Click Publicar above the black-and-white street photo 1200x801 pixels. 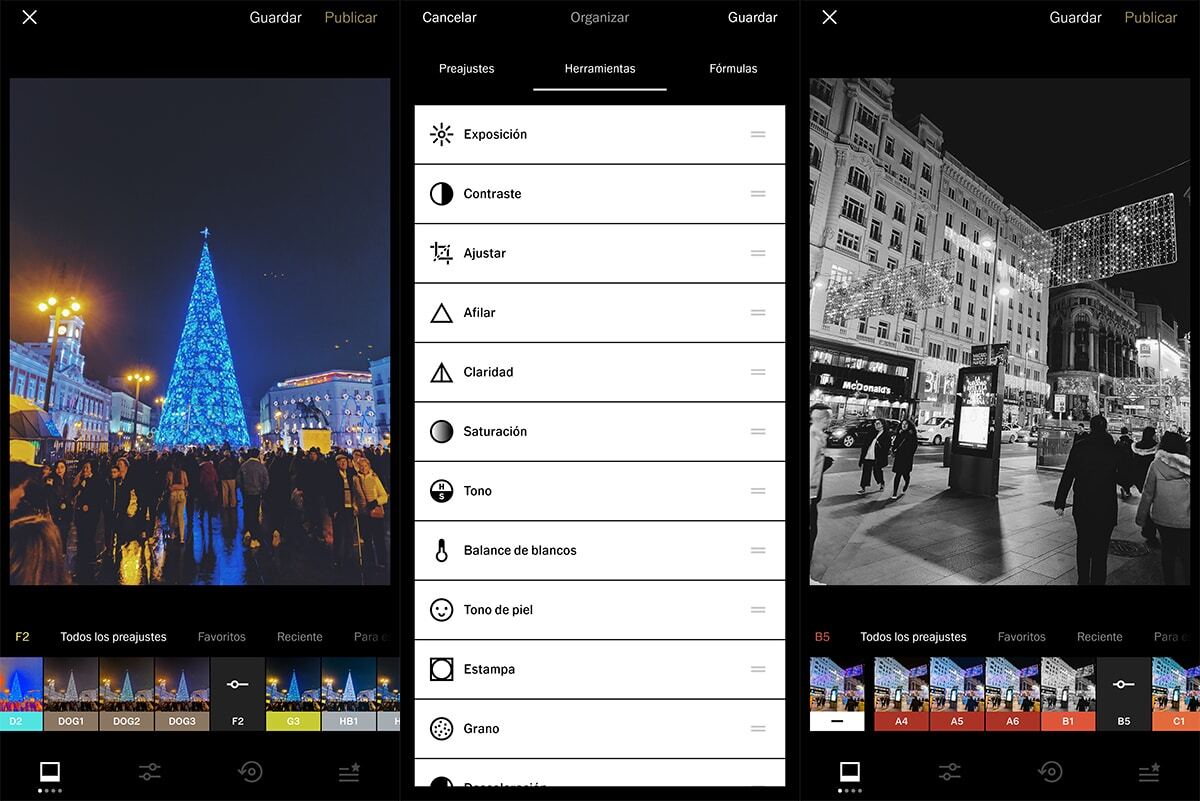(x=1151, y=17)
